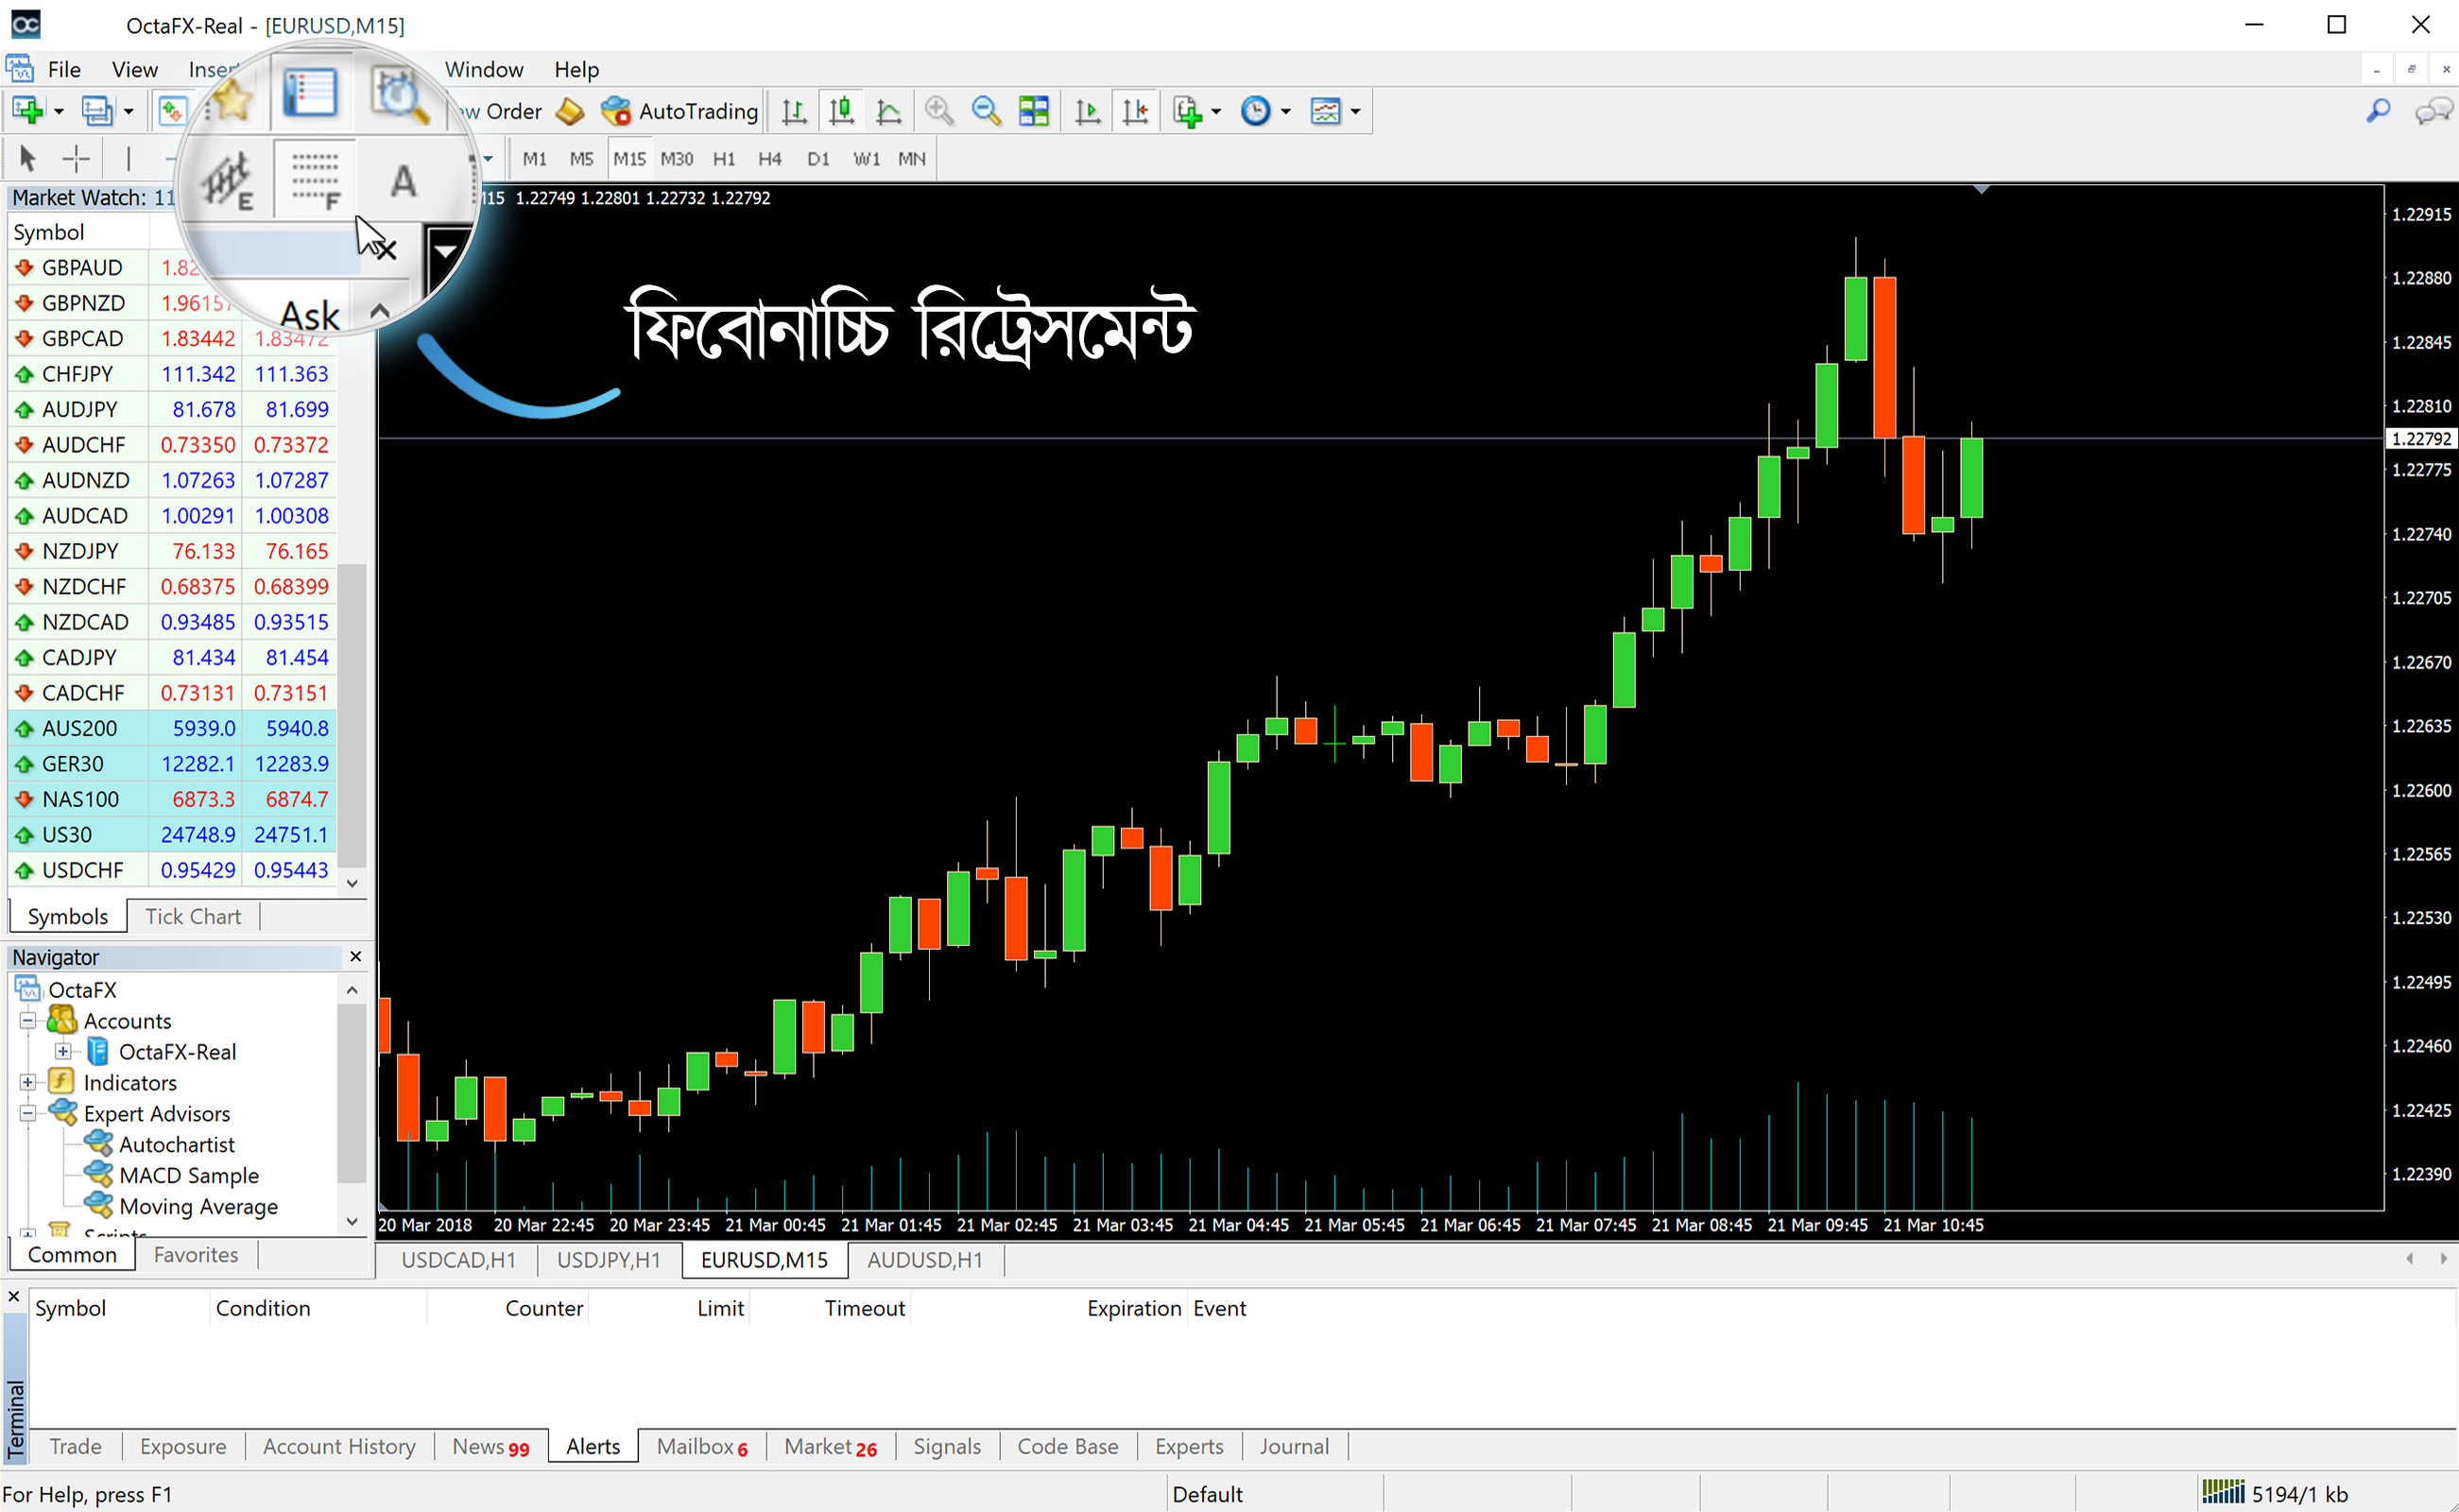
Task: Close the Terminal panel
Action: 14,1297
